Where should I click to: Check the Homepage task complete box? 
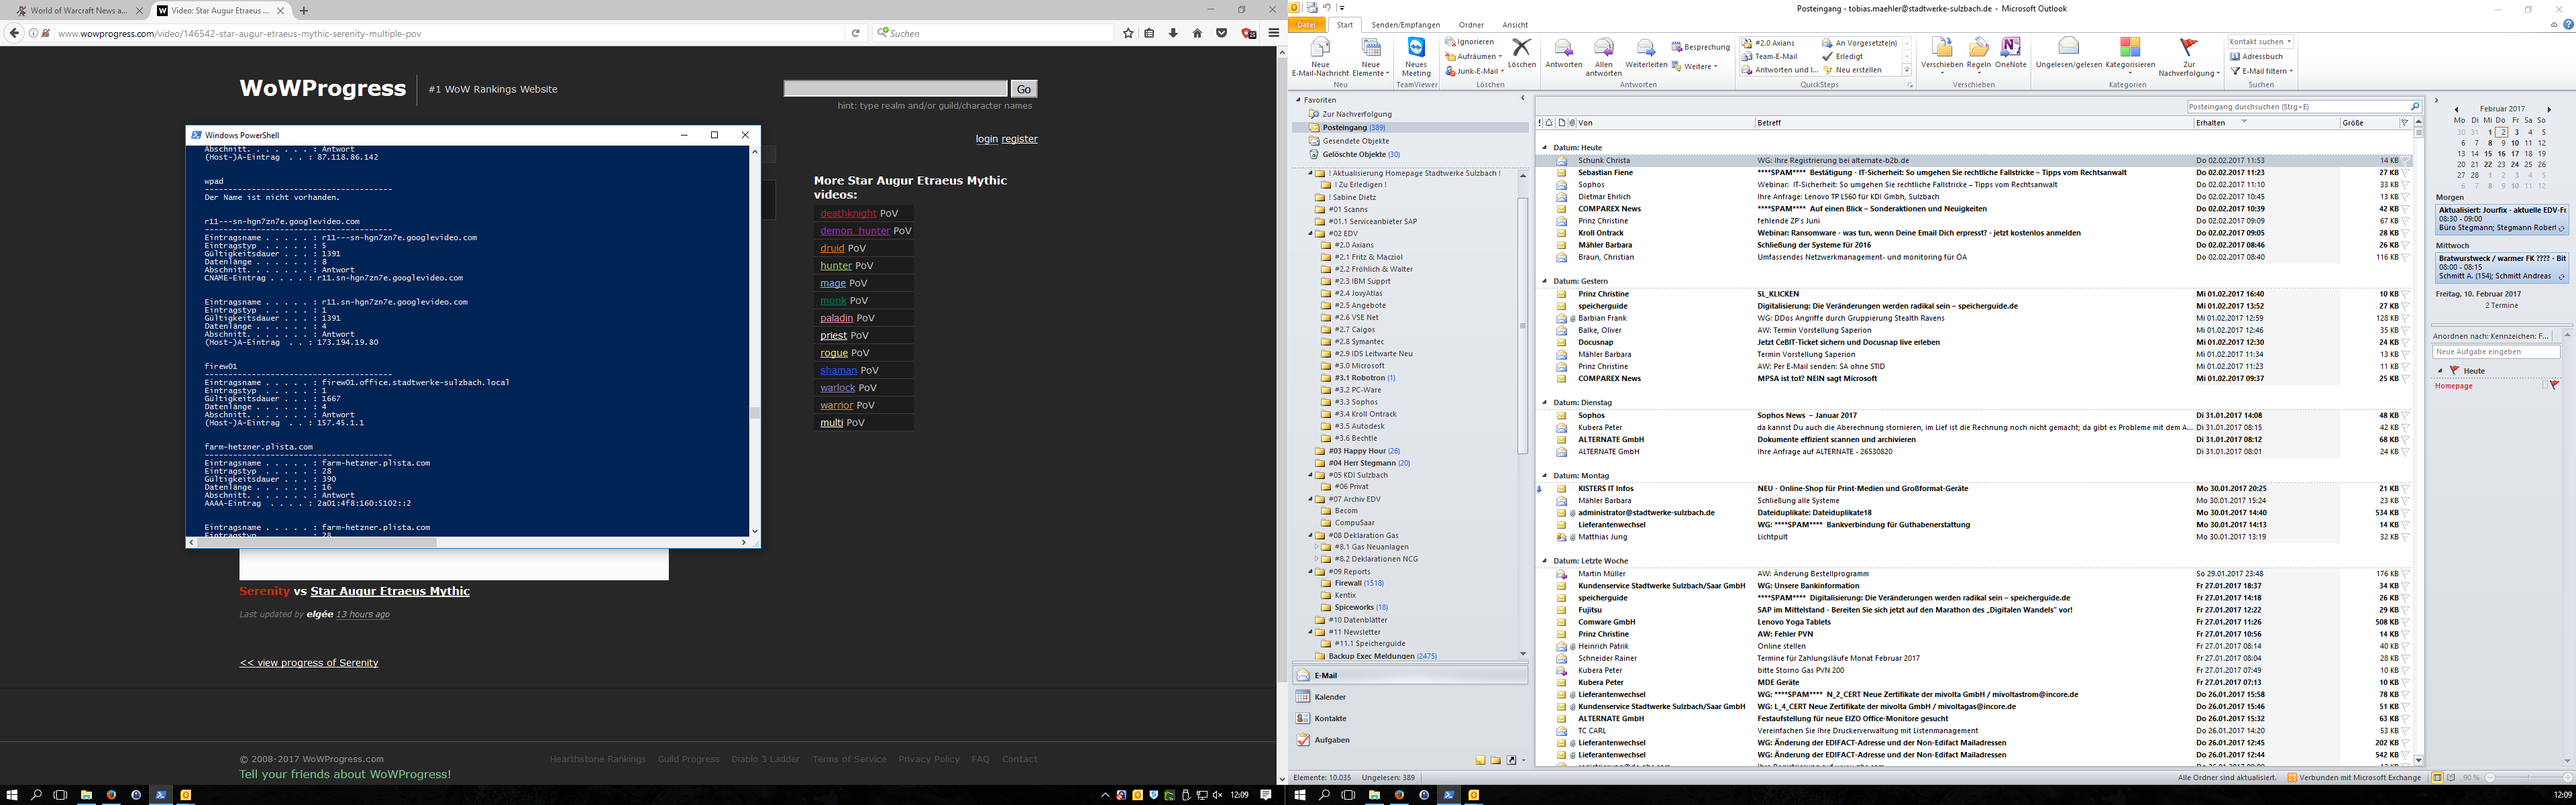2544,386
